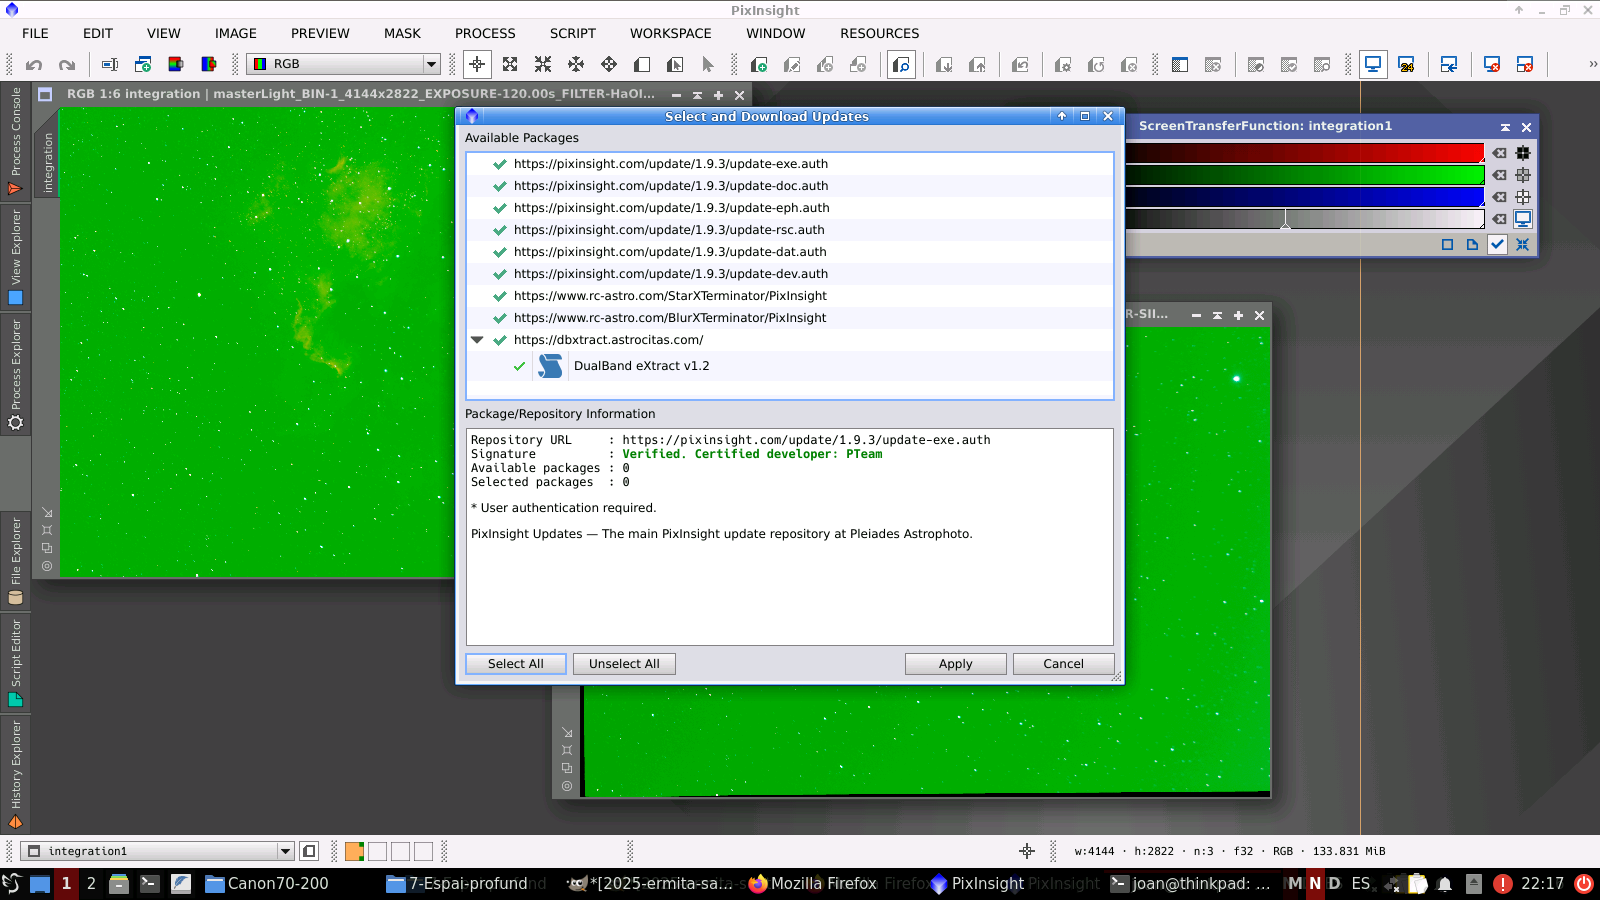Open the RGB channel display dropdown
Viewport: 1600px width, 900px height.
pyautogui.click(x=431, y=64)
